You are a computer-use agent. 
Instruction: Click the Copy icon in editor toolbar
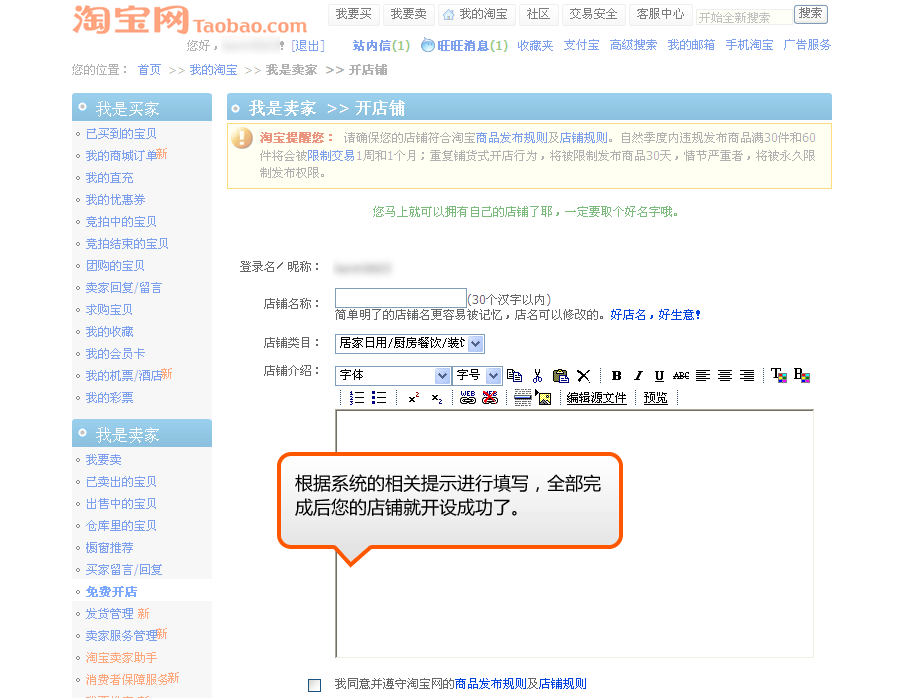[x=515, y=375]
